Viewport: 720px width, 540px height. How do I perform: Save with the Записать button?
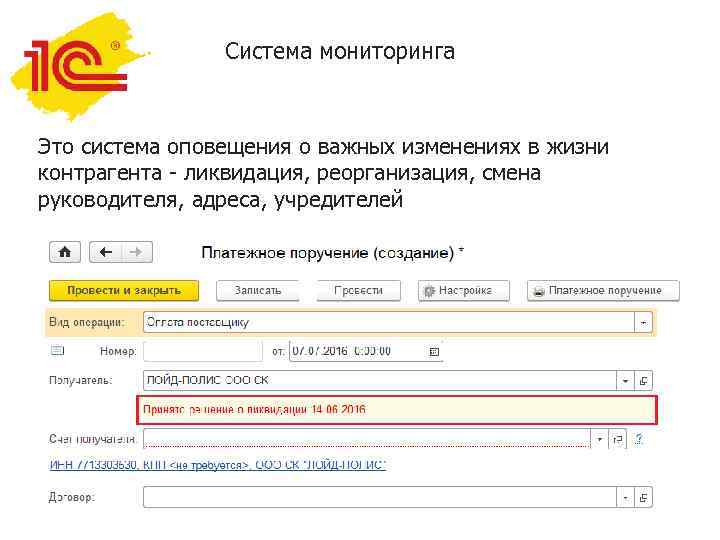[258, 291]
